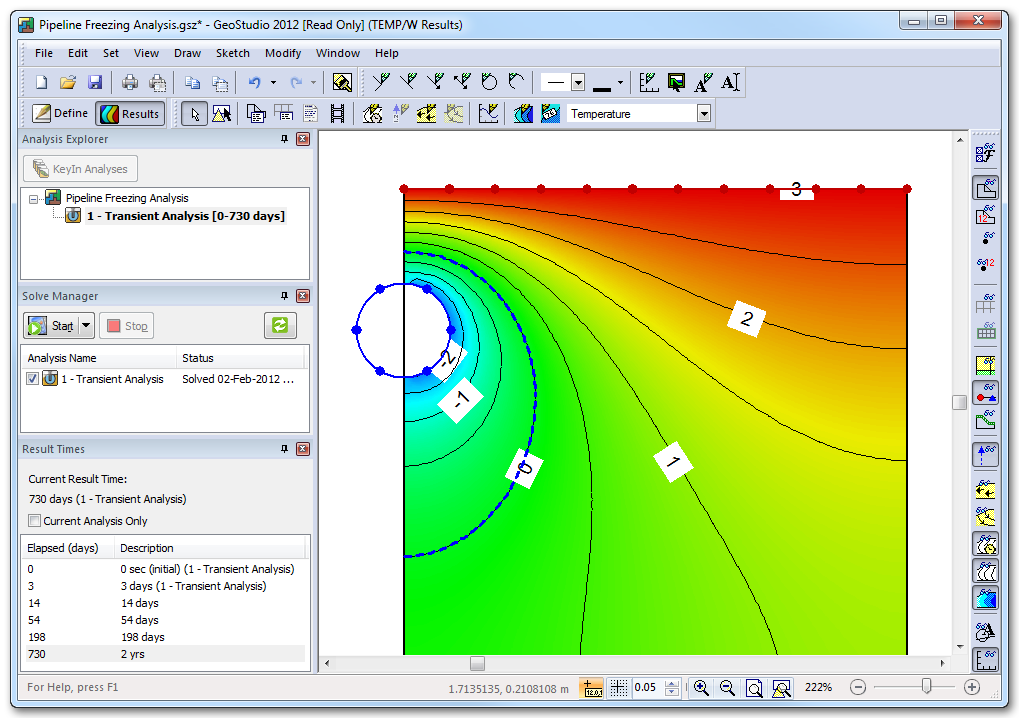The height and width of the screenshot is (718, 1019).
Task: Open the Temperature contour dropdown
Action: 704,113
